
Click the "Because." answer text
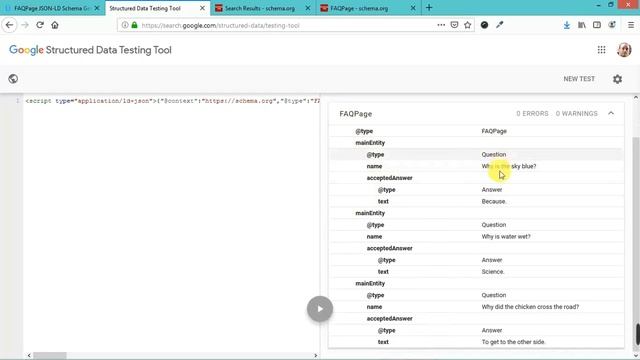coord(494,201)
